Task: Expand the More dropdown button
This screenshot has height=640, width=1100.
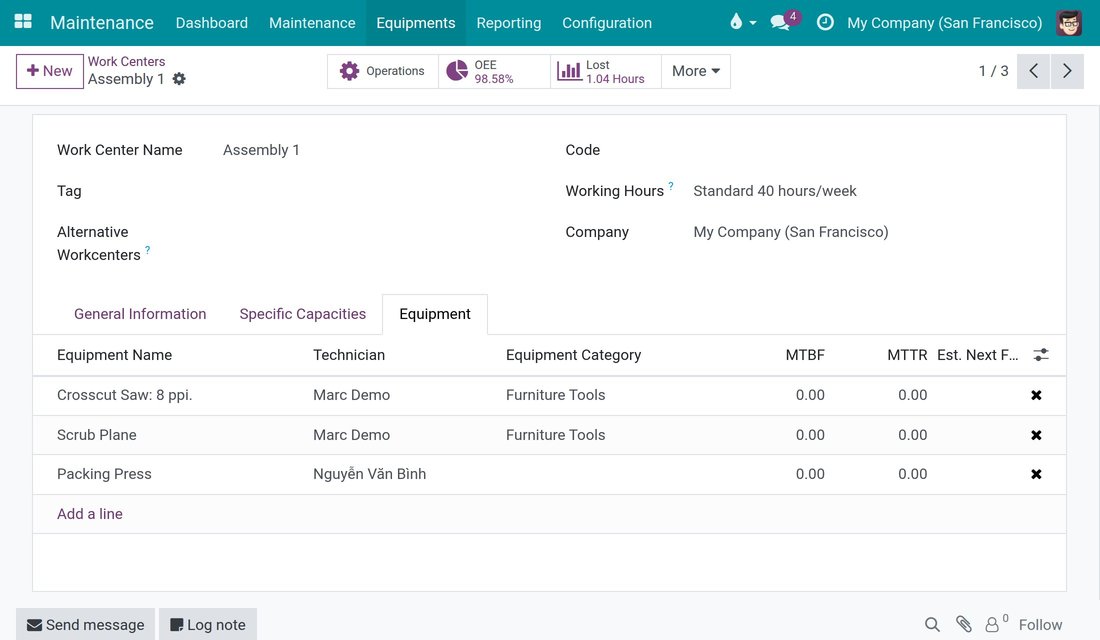Action: coord(696,71)
